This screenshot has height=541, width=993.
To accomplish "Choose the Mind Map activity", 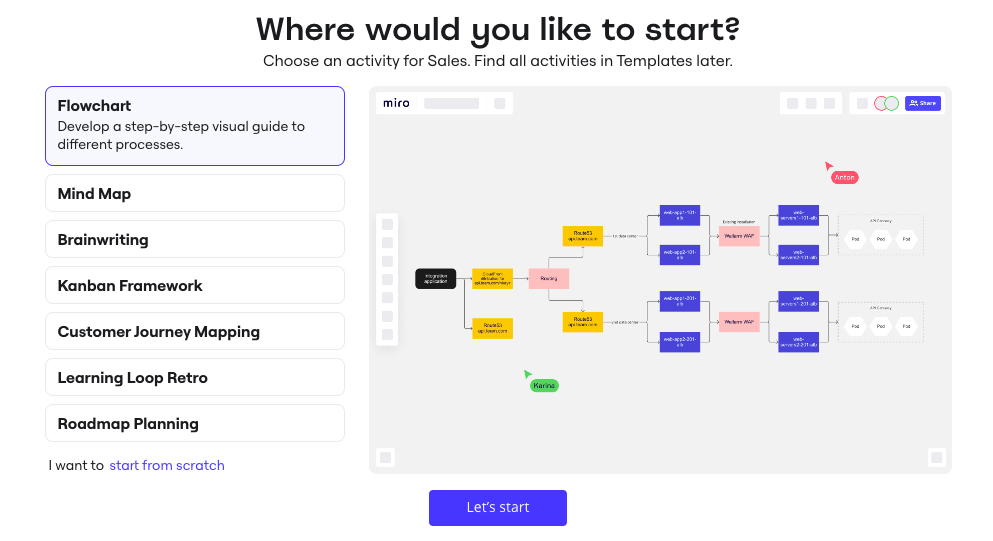I will coord(195,194).
